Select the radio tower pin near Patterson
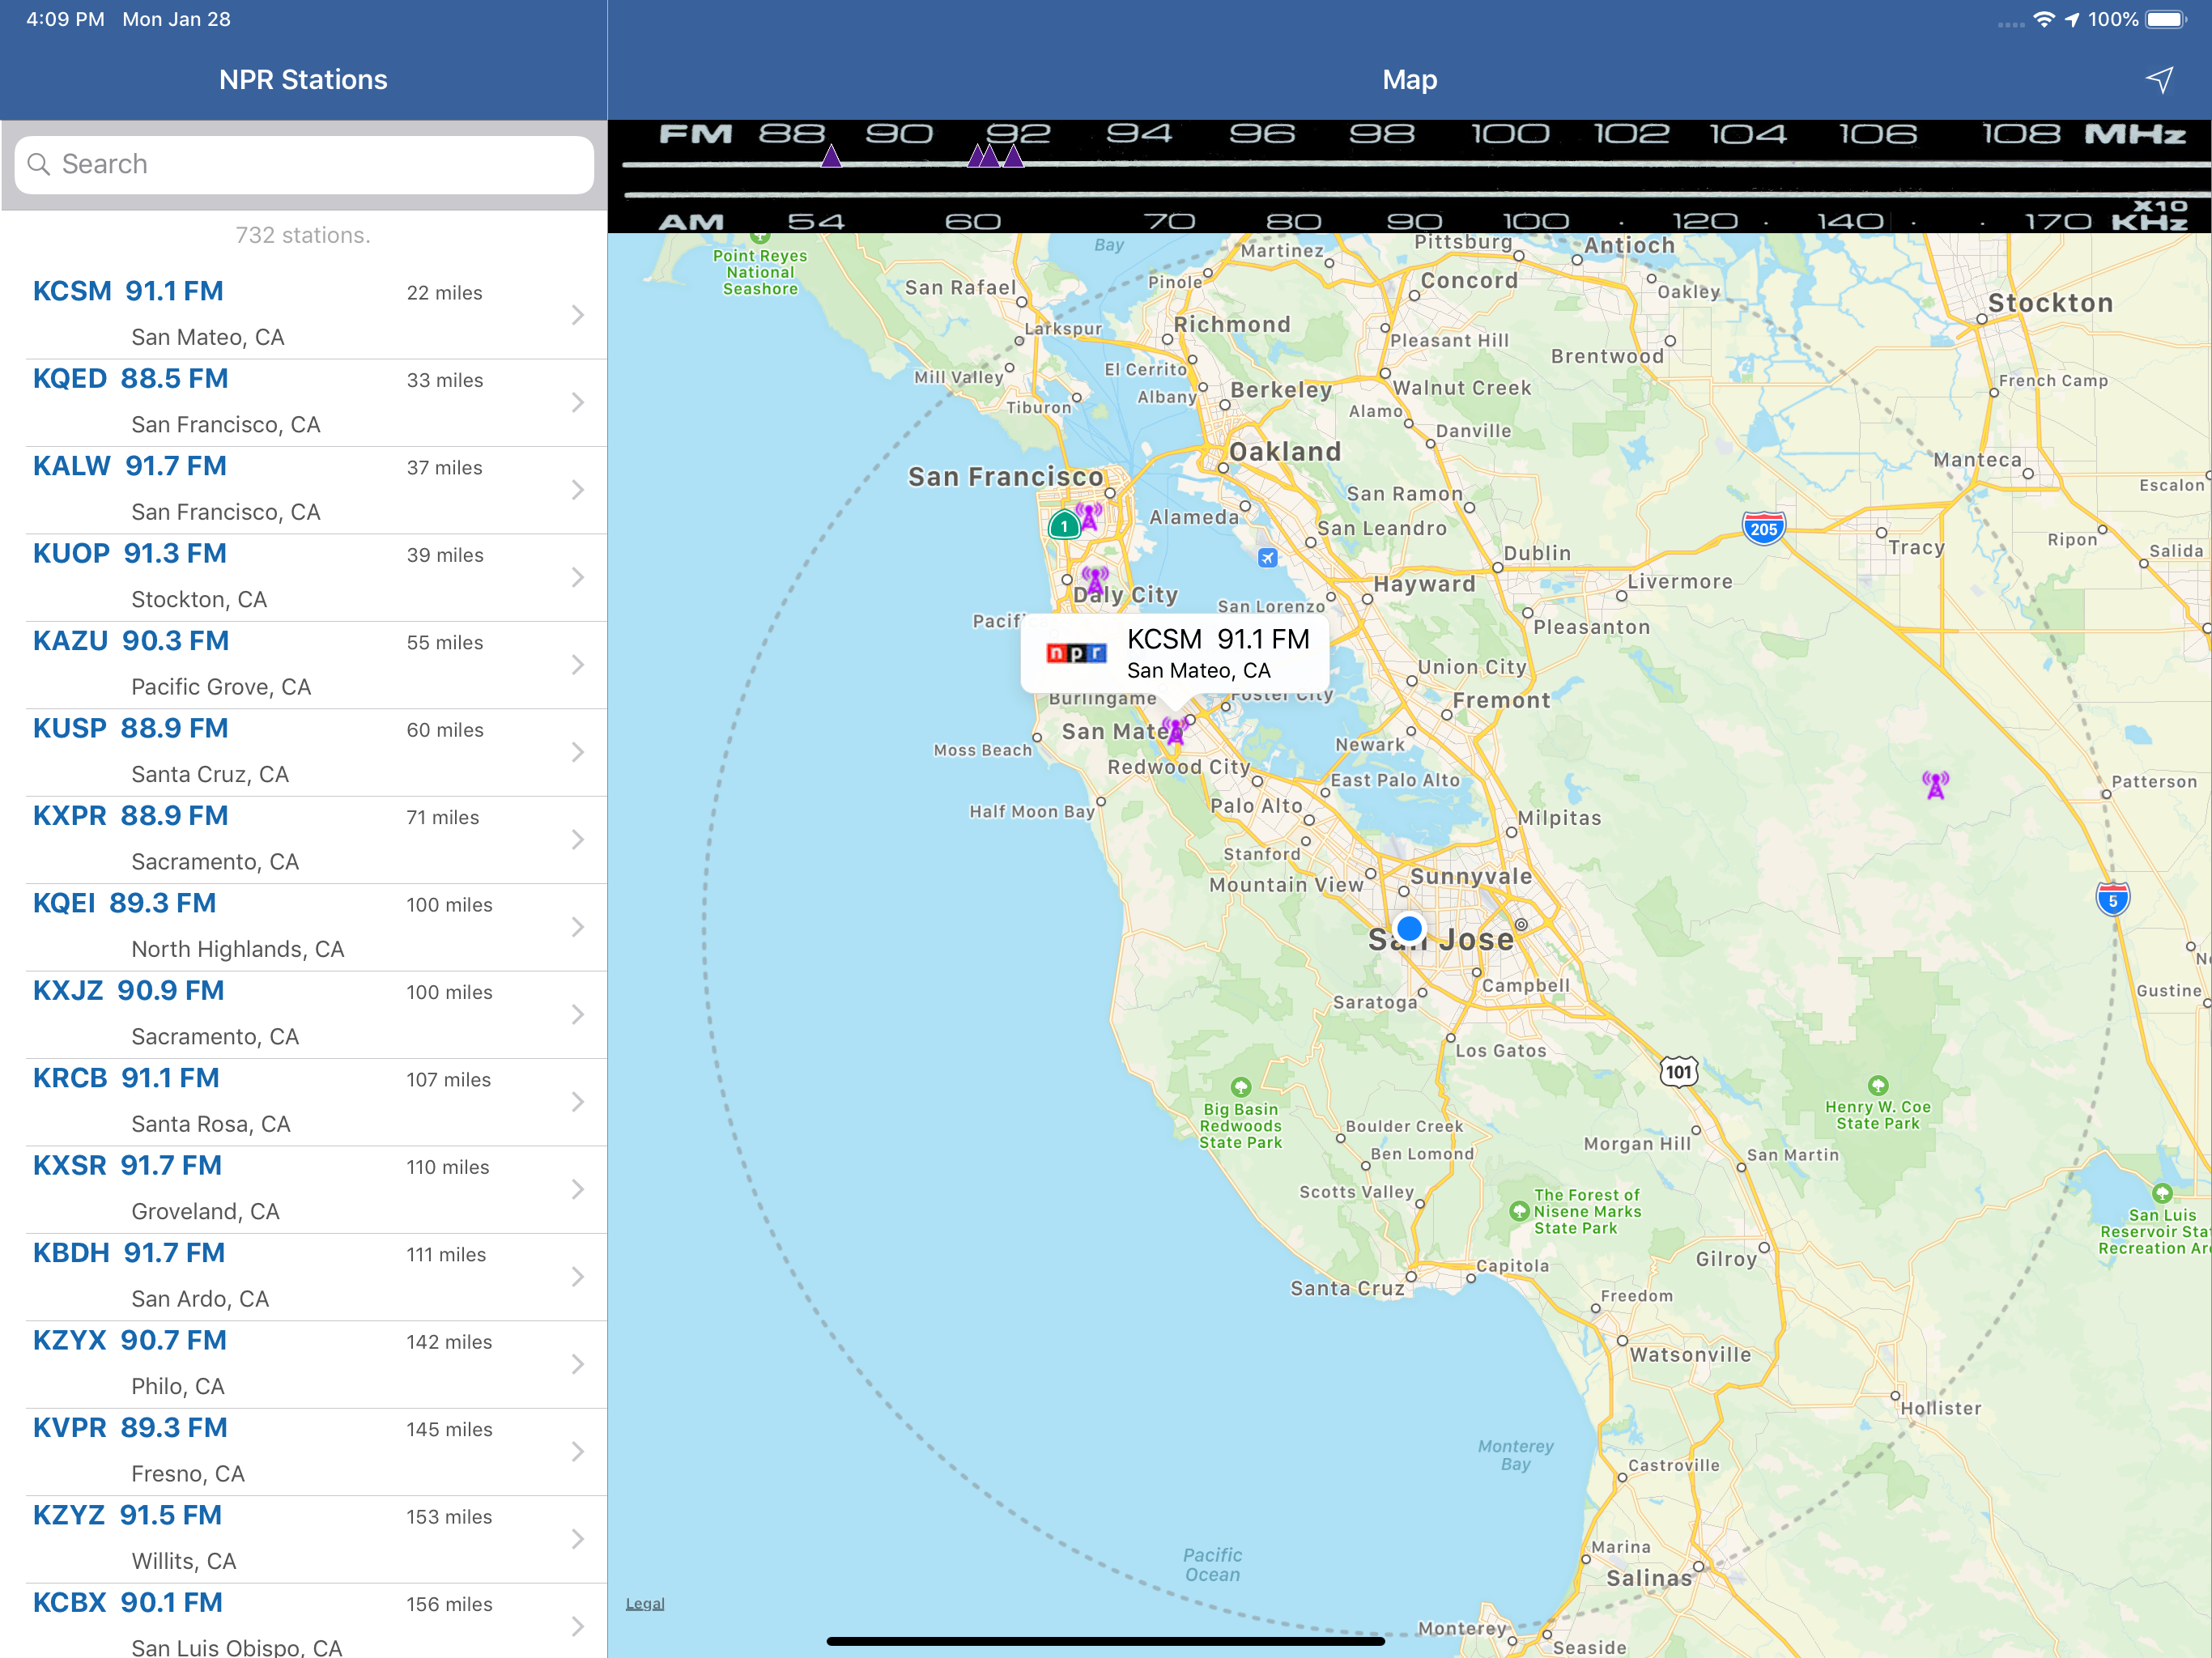Screen dimensions: 2212x1658 [x=1936, y=785]
